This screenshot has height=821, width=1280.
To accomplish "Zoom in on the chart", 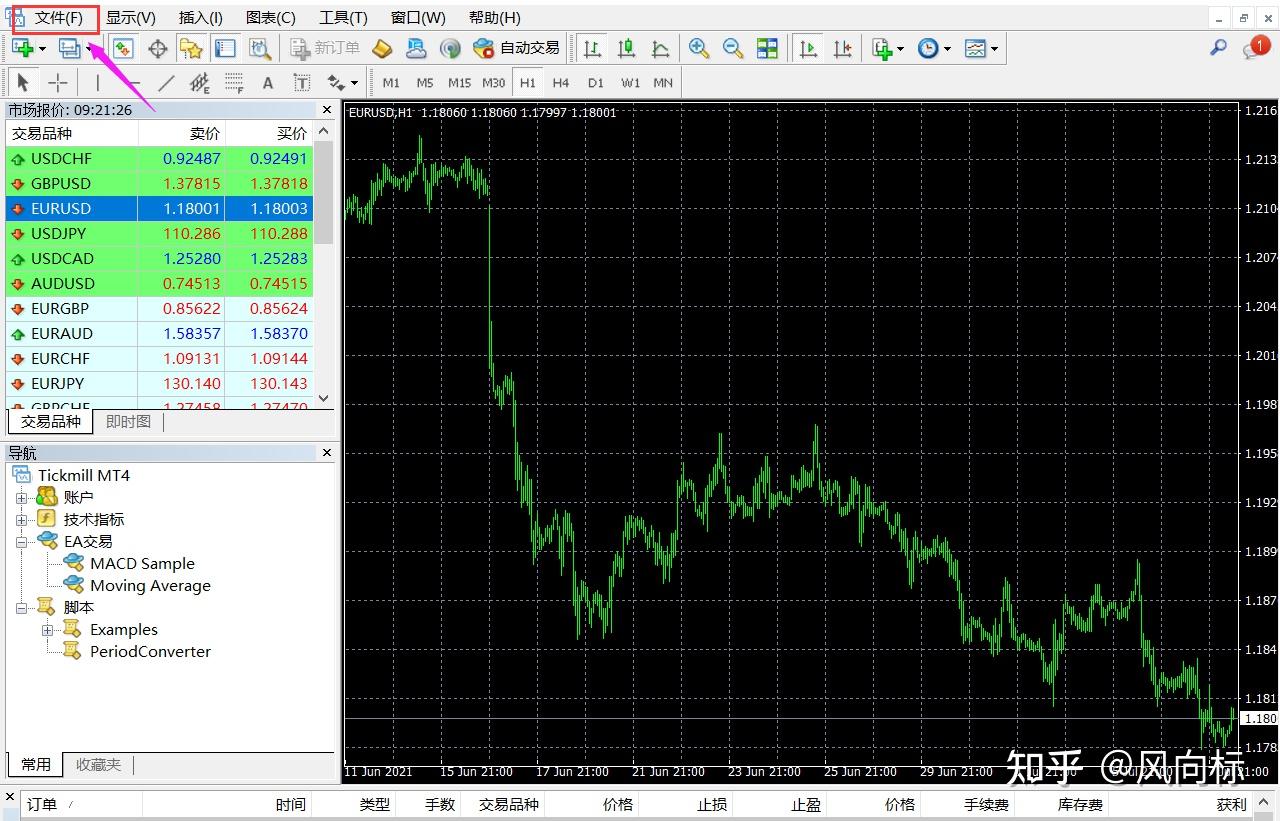I will point(699,48).
